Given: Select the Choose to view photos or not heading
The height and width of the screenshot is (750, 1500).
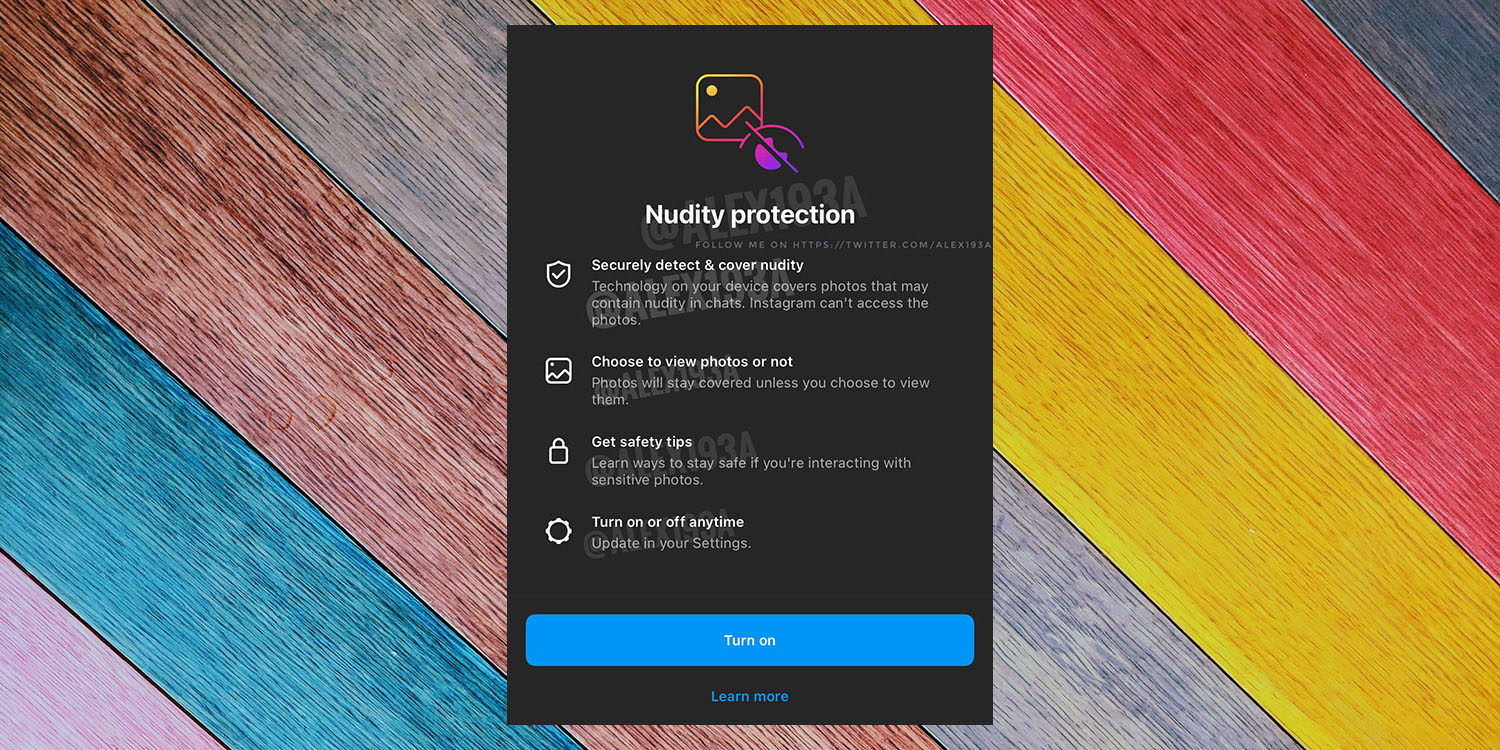Looking at the screenshot, I should coord(692,361).
